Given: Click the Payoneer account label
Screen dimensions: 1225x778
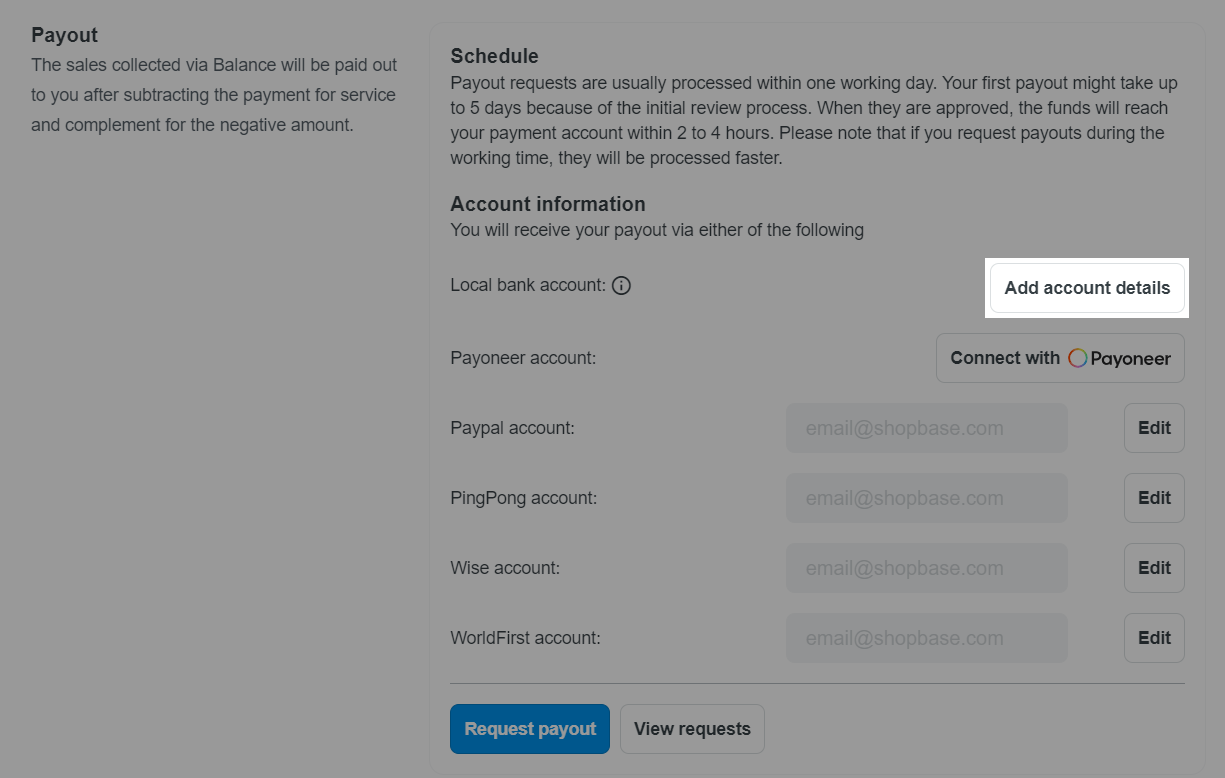Looking at the screenshot, I should click(523, 358).
